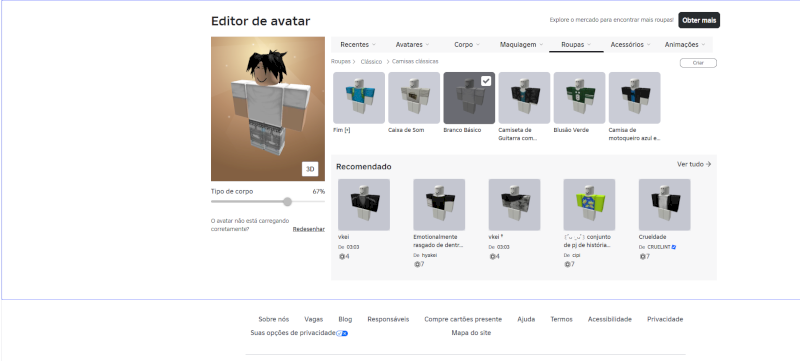Open the Recentes tab dropdown
This screenshot has height=361, width=800.
pyautogui.click(x=358, y=44)
